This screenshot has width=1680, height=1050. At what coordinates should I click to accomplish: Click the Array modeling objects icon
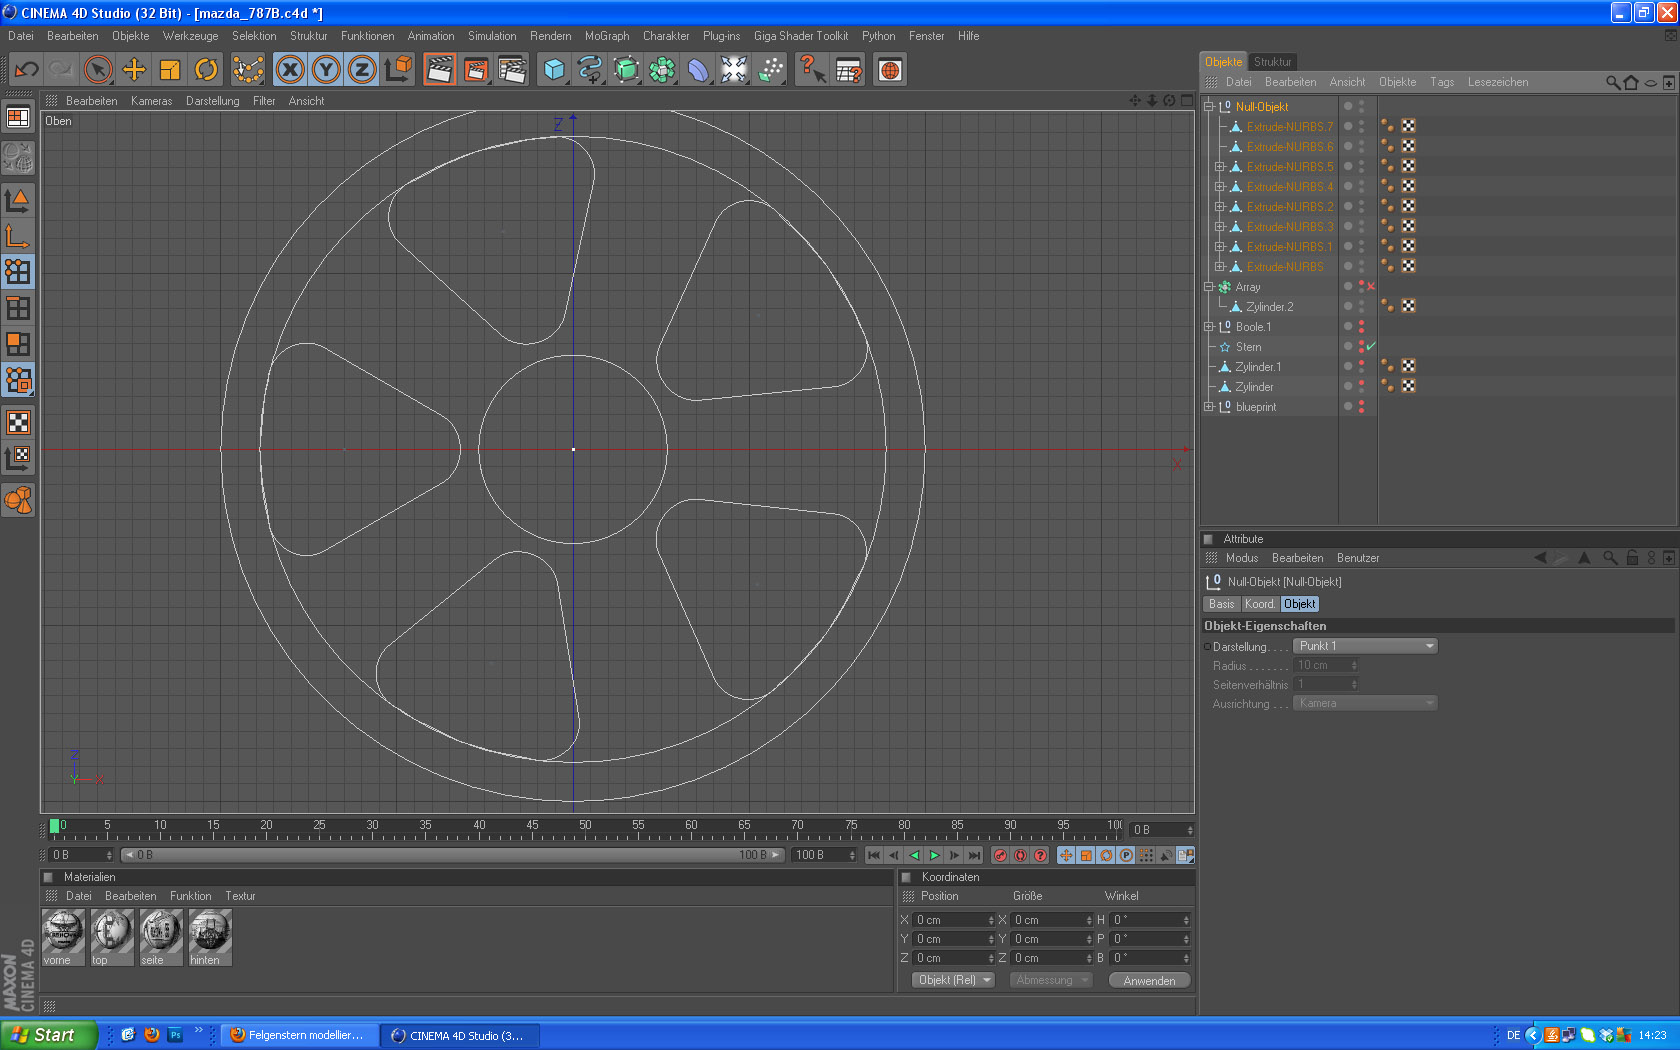(x=662, y=70)
